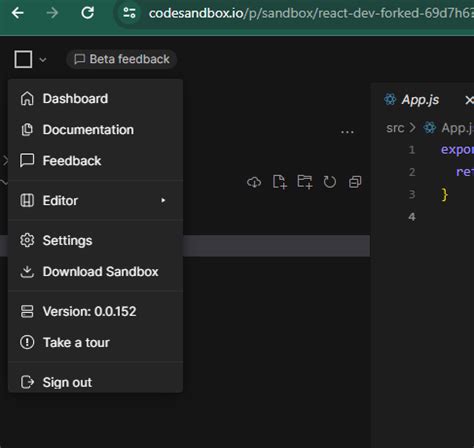Open the three-dots more options
This screenshot has height=448, width=474.
coord(347,132)
